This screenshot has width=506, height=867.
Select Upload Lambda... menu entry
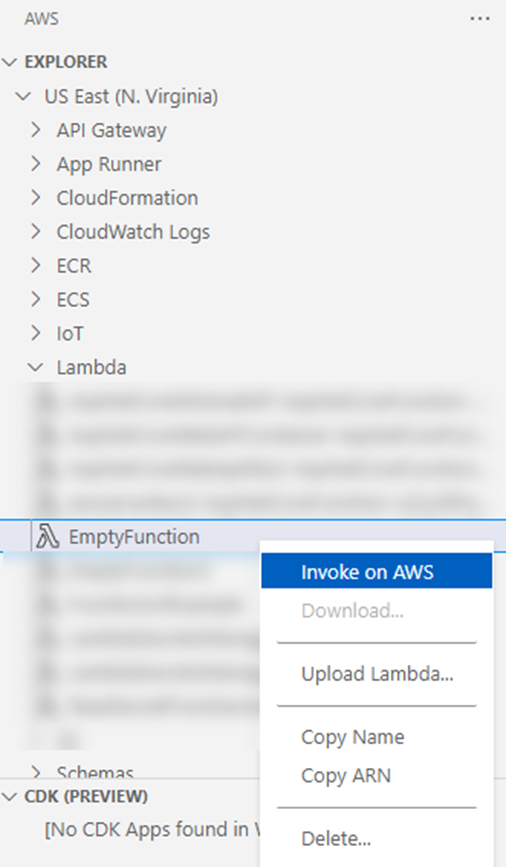pyautogui.click(x=377, y=674)
